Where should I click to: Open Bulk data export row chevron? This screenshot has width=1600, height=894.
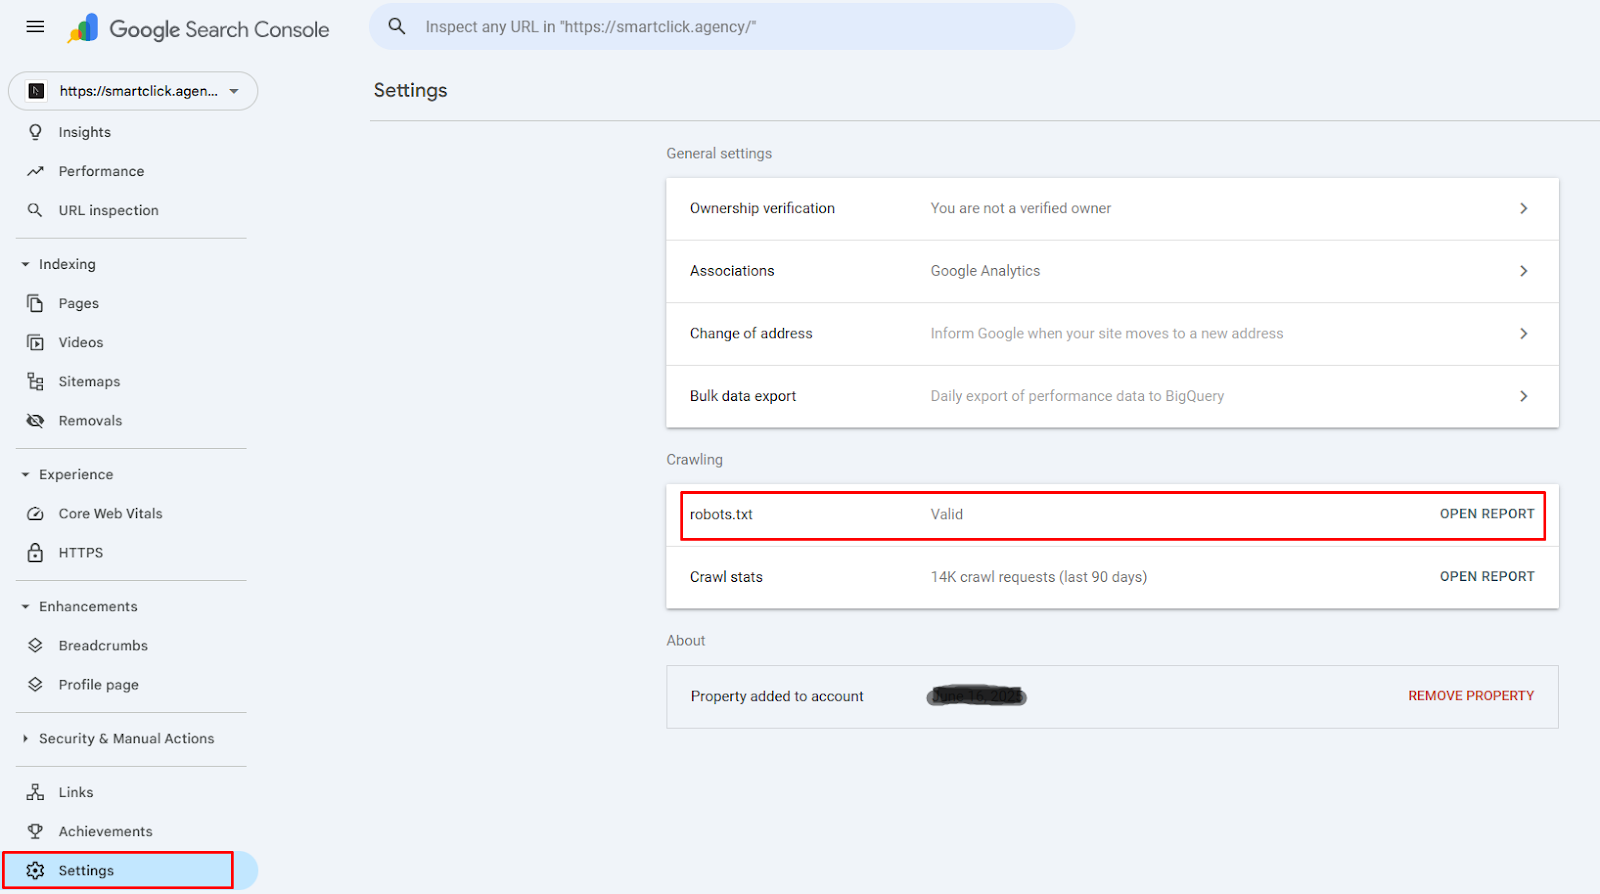1524,396
